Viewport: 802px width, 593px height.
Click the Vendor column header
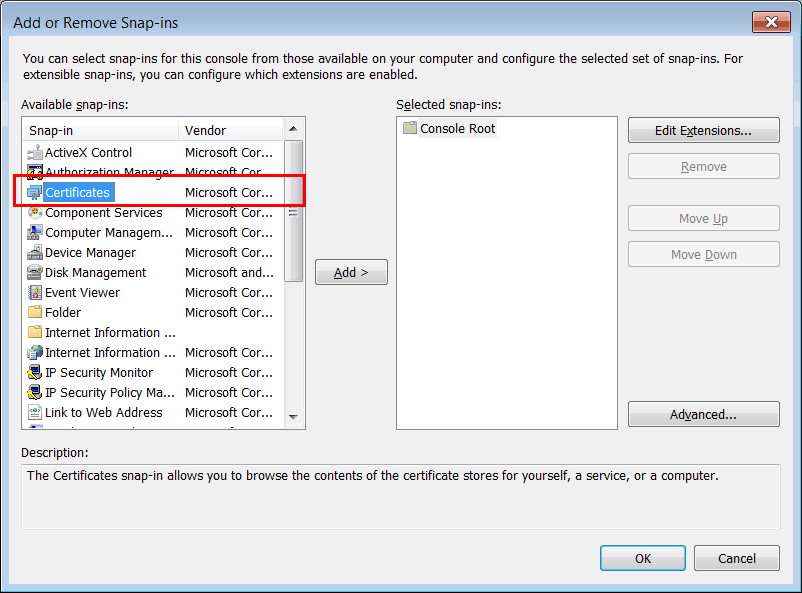click(x=231, y=130)
